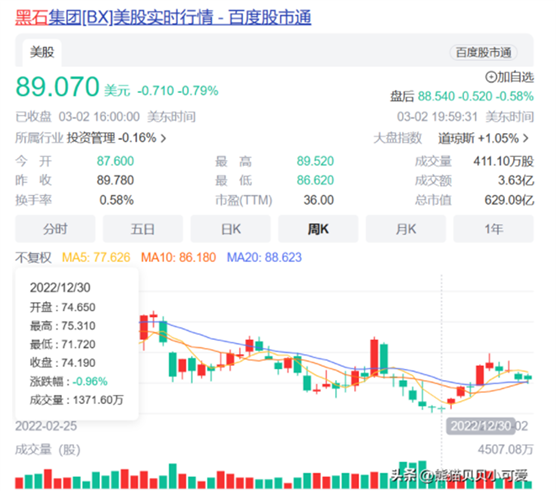Show the 月K candlestick chart
The height and width of the screenshot is (492, 556).
[406, 229]
